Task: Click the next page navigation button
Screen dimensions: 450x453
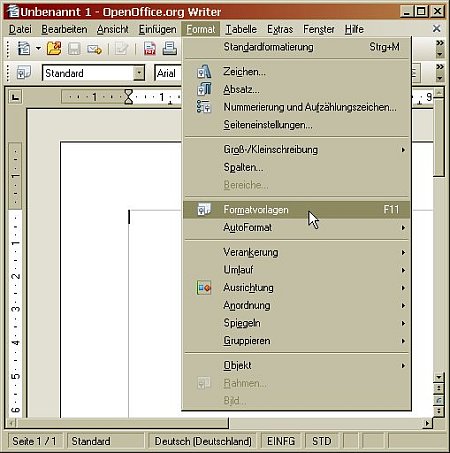Action: [x=439, y=411]
